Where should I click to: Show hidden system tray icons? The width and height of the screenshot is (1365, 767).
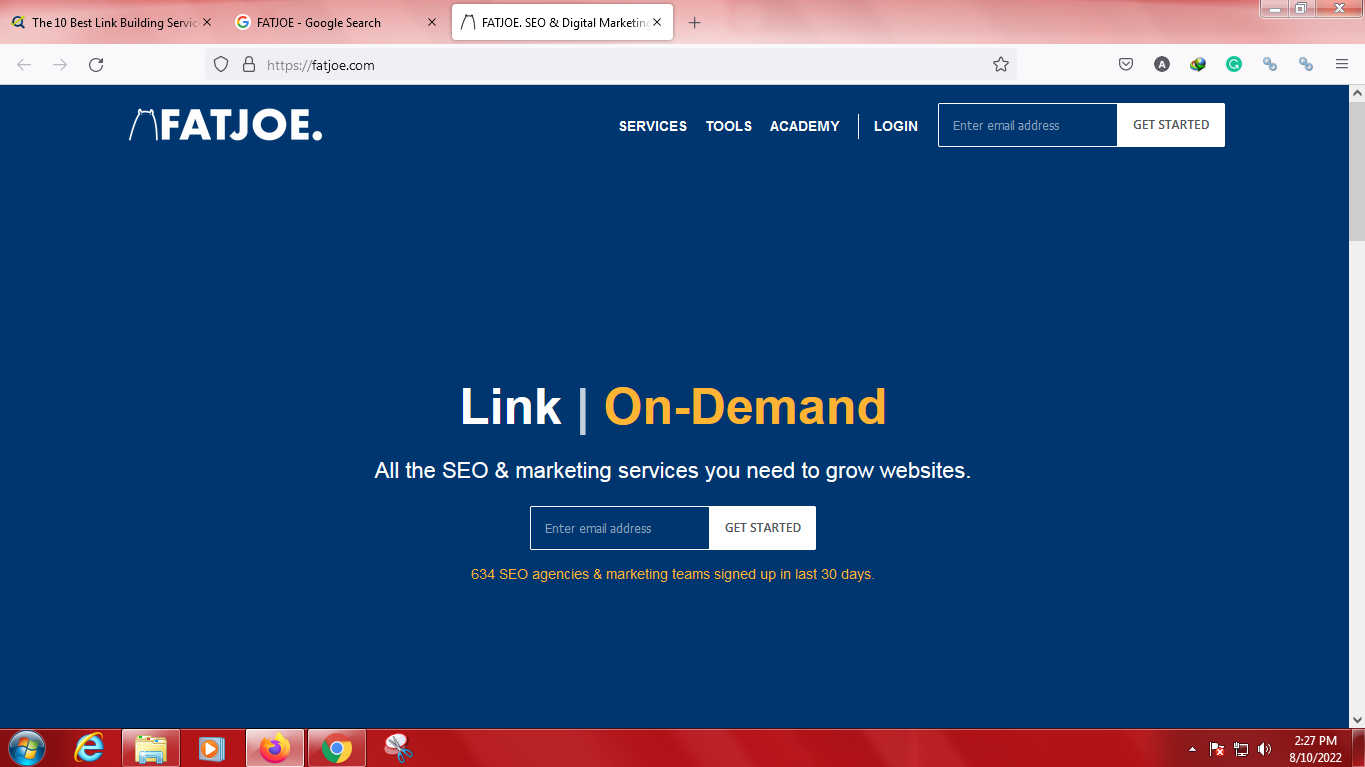pyautogui.click(x=1192, y=749)
